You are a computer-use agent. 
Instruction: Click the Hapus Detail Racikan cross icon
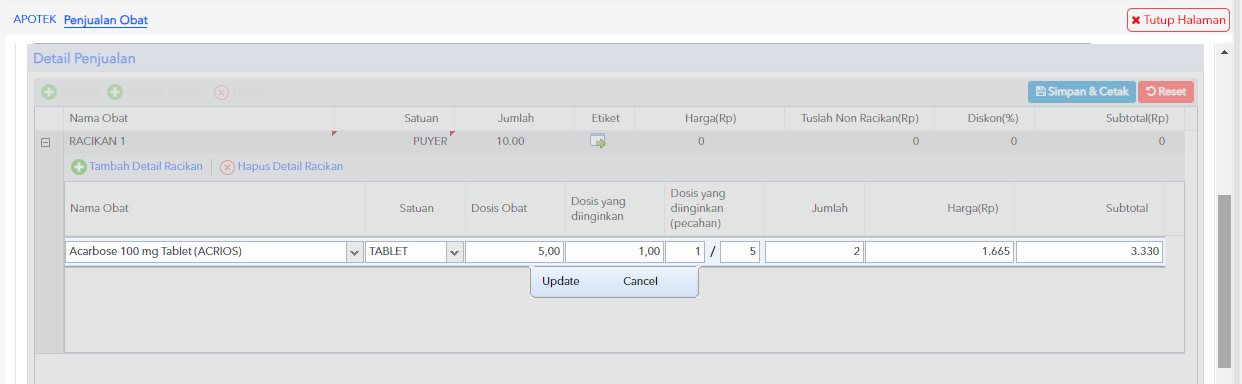pyautogui.click(x=227, y=167)
